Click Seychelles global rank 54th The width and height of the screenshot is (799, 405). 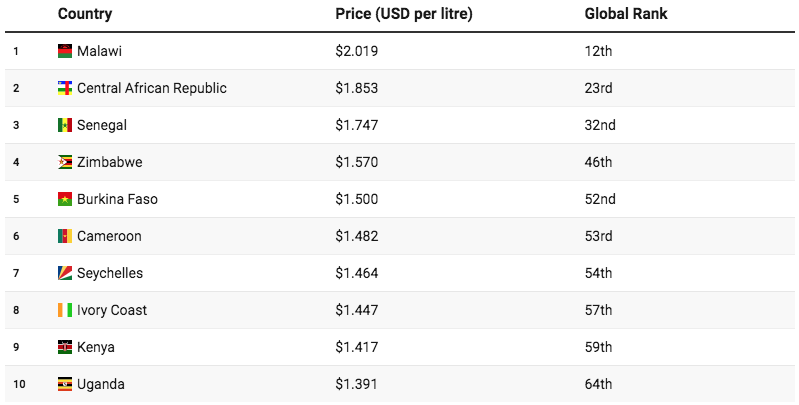click(x=599, y=273)
